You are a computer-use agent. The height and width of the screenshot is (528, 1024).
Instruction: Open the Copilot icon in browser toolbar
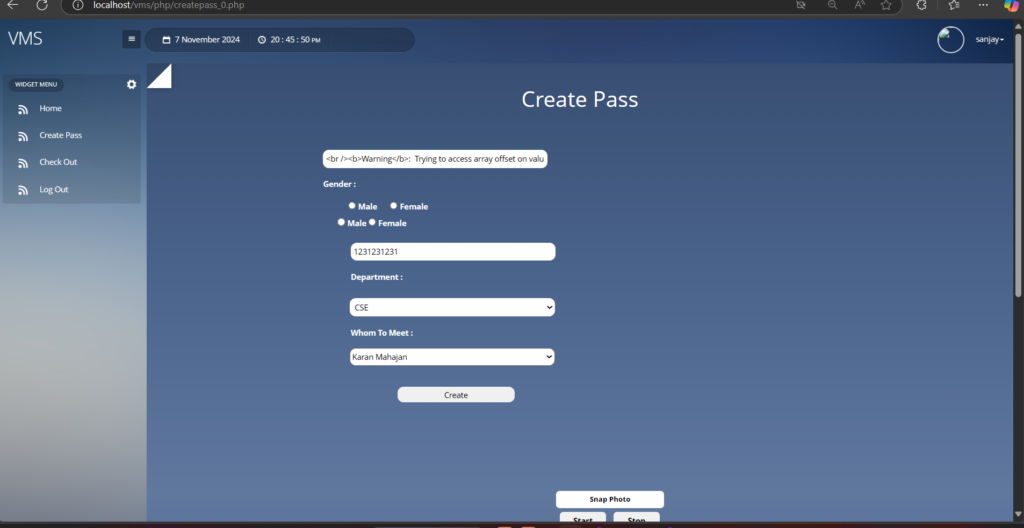pyautogui.click(x=1011, y=5)
